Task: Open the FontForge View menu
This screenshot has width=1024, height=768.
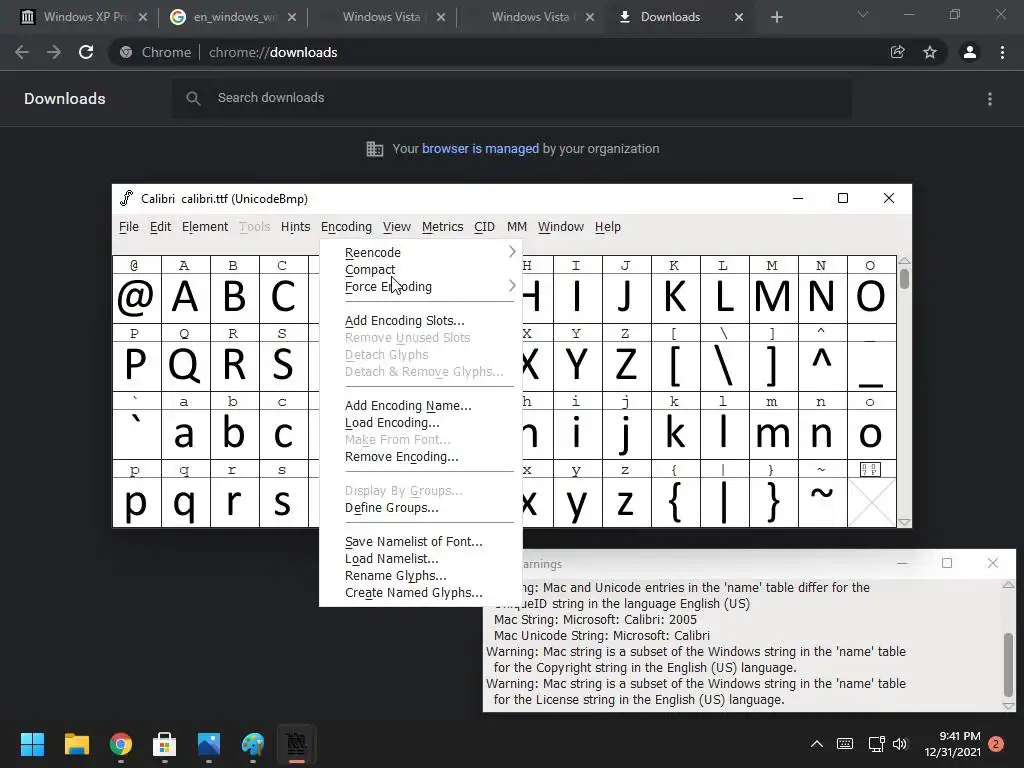Action: pyautogui.click(x=396, y=227)
